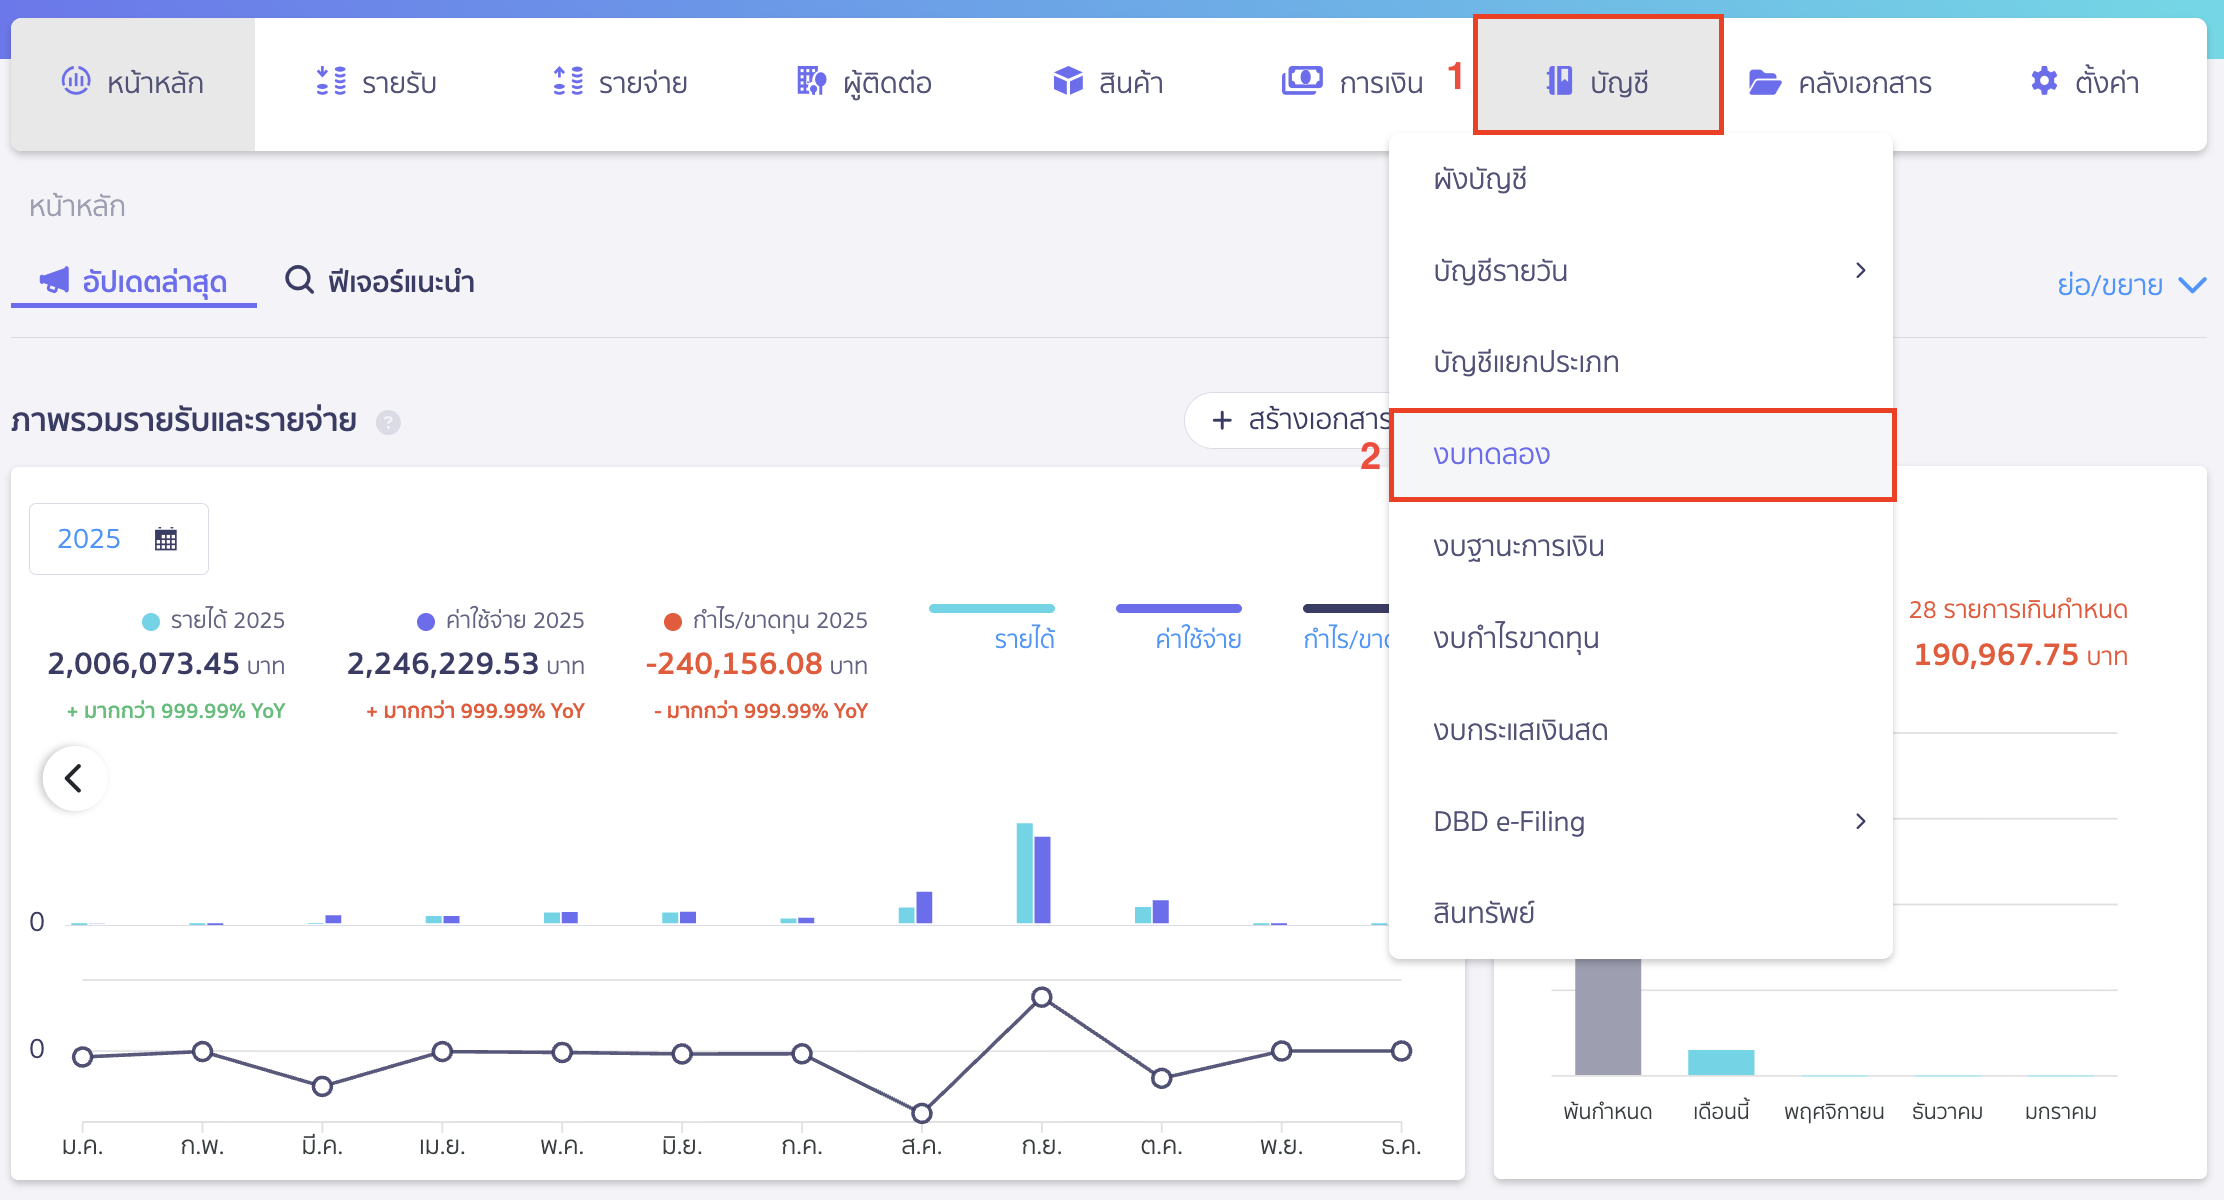The image size is (2224, 1200).
Task: Open the ตั้งค่า settings gear icon
Action: point(2044,81)
